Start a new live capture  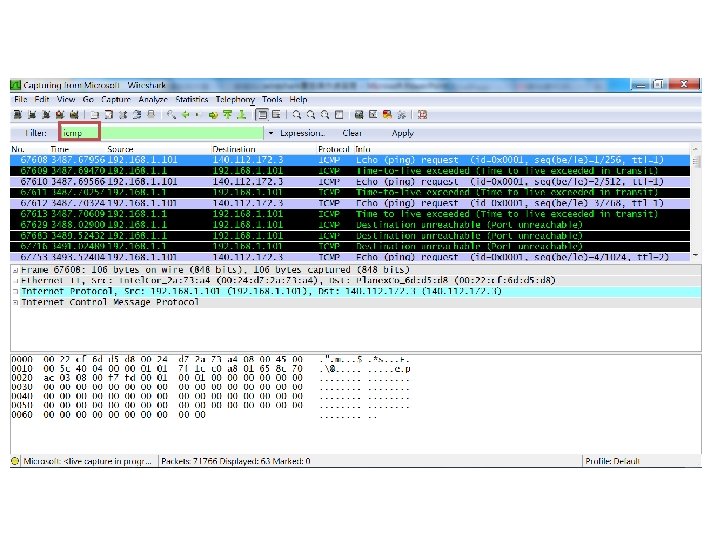click(46, 115)
